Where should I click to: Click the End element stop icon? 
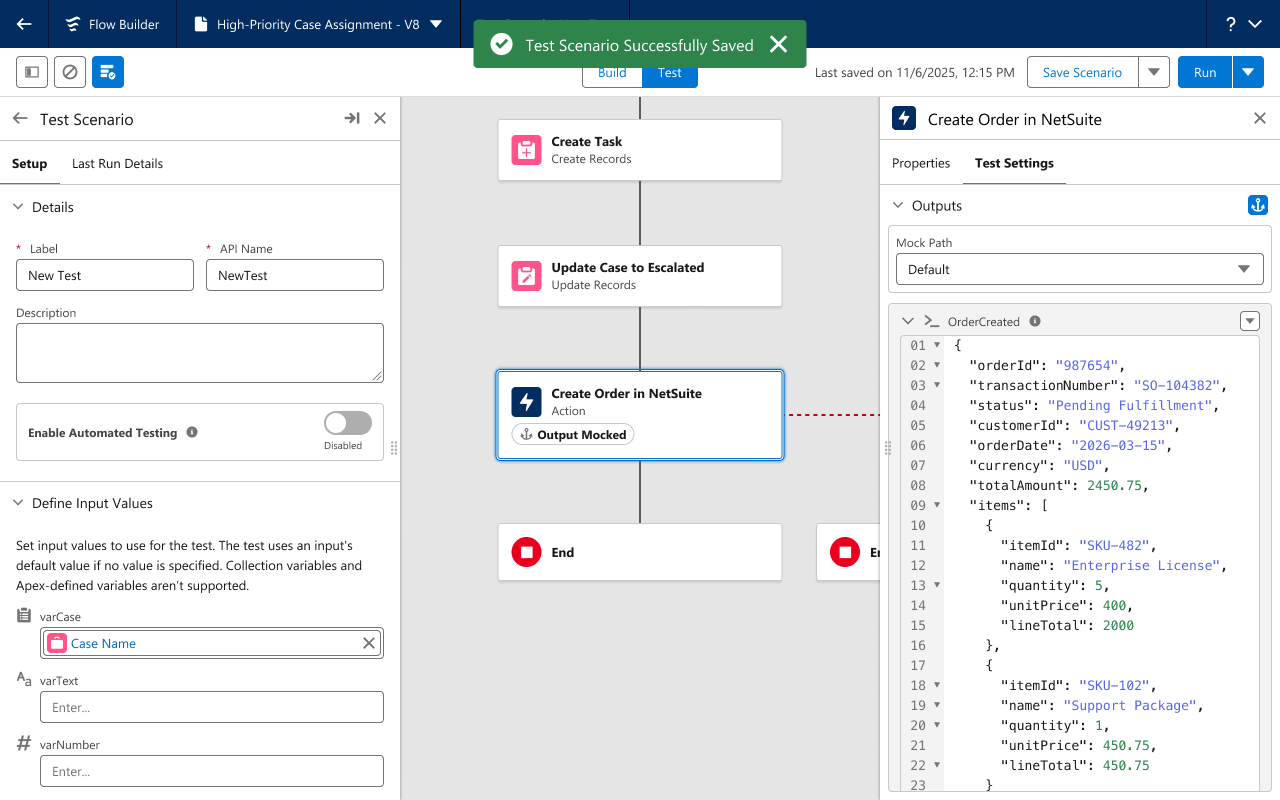[x=526, y=552]
